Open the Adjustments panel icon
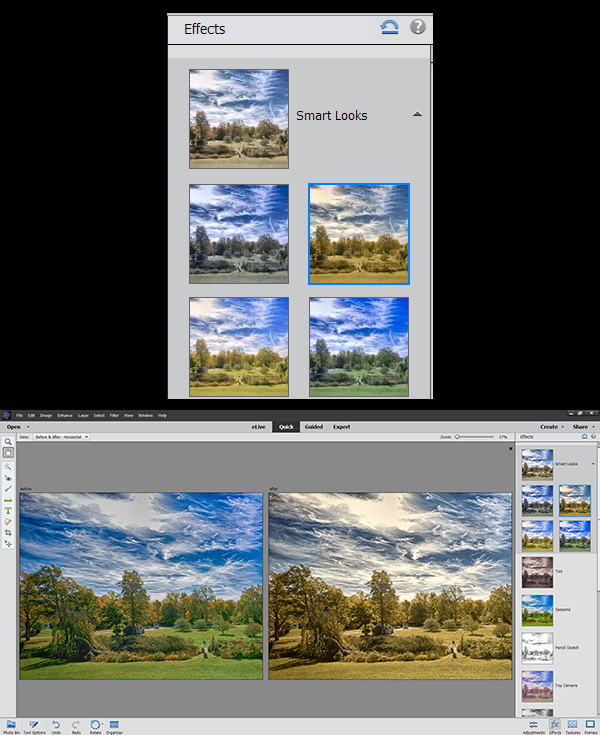This screenshot has height=735, width=600. click(x=533, y=727)
